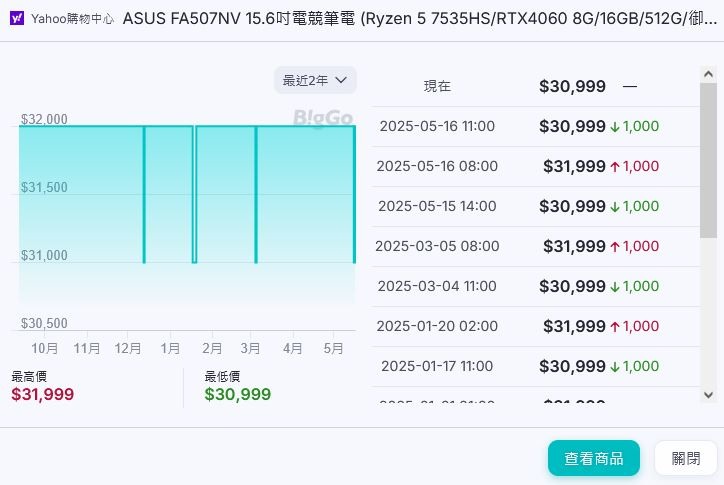Click the 最低價 value $30,999
Image resolution: width=724 pixels, height=485 pixels.
[237, 394]
